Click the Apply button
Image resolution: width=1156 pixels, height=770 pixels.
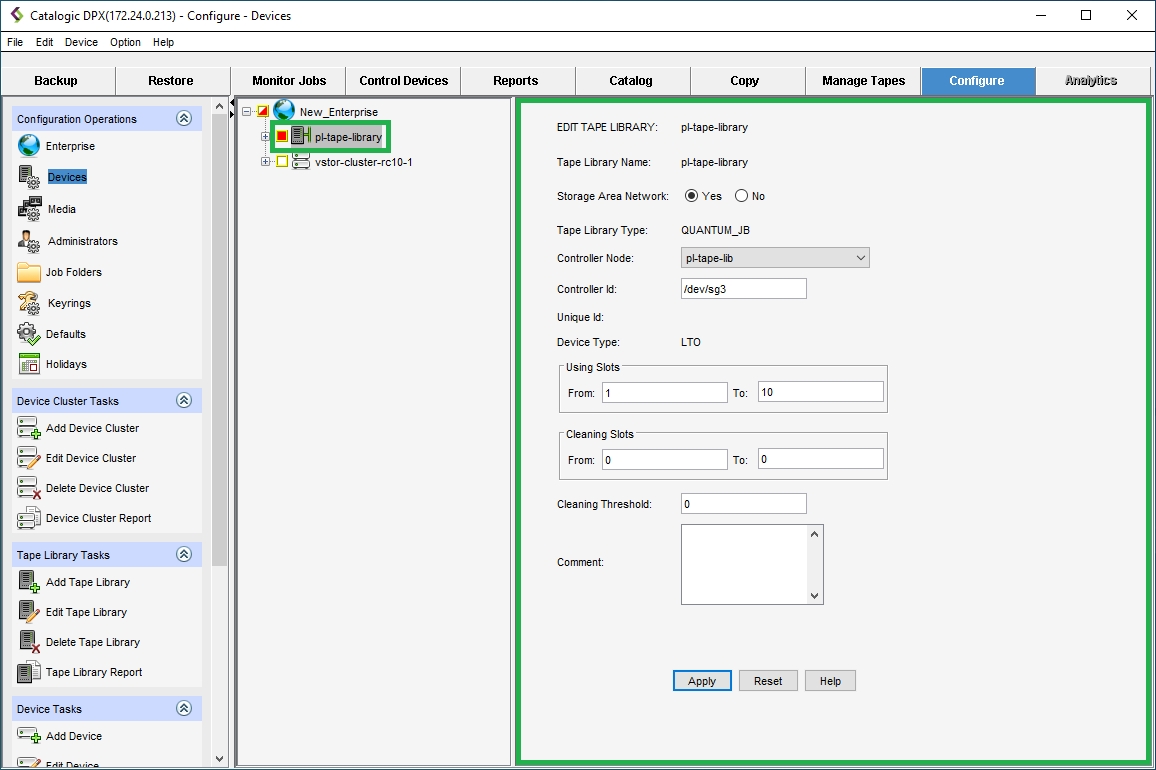[702, 681]
